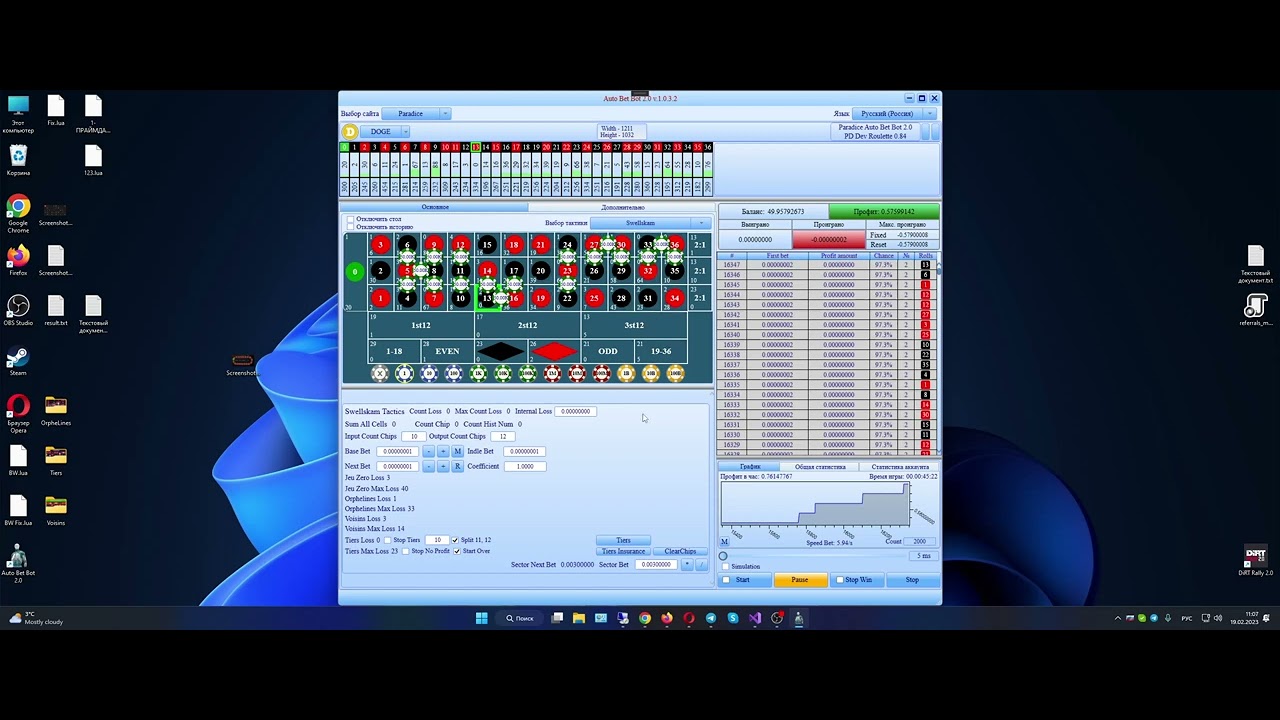Enable the Stop No Profit checkbox
This screenshot has height=720, width=1280.
click(406, 551)
